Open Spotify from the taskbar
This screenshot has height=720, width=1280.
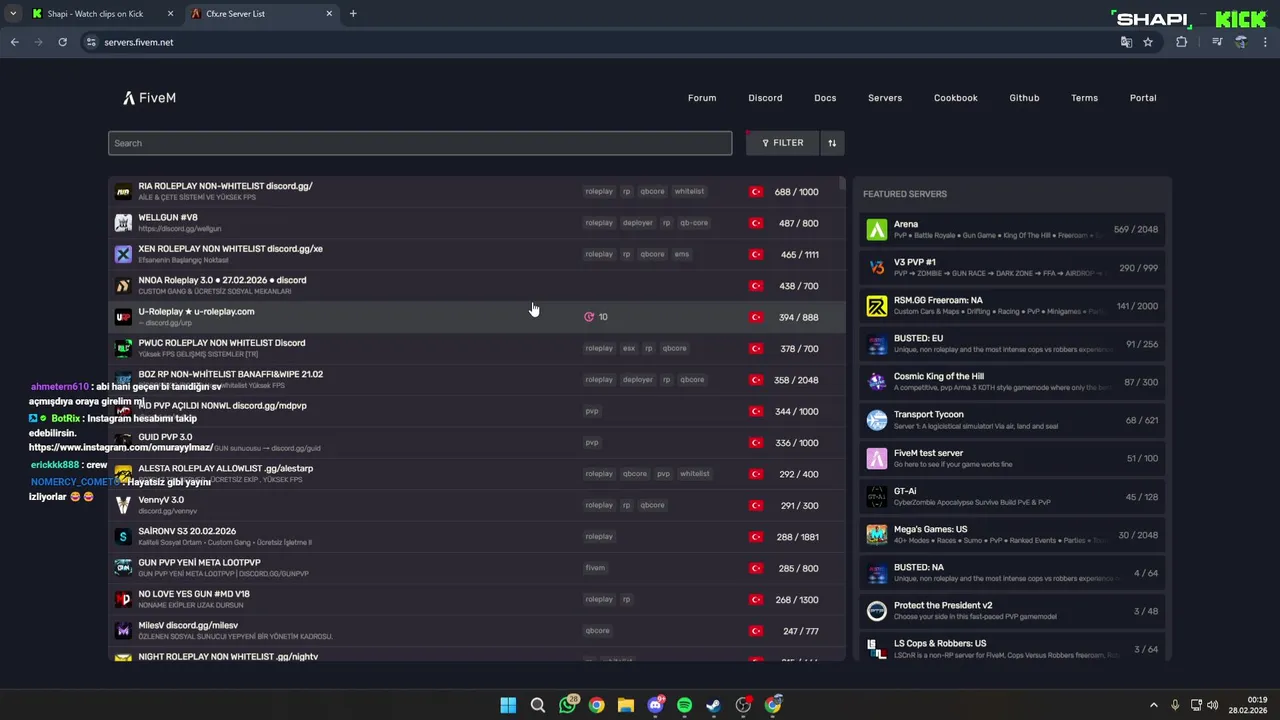[x=684, y=705]
